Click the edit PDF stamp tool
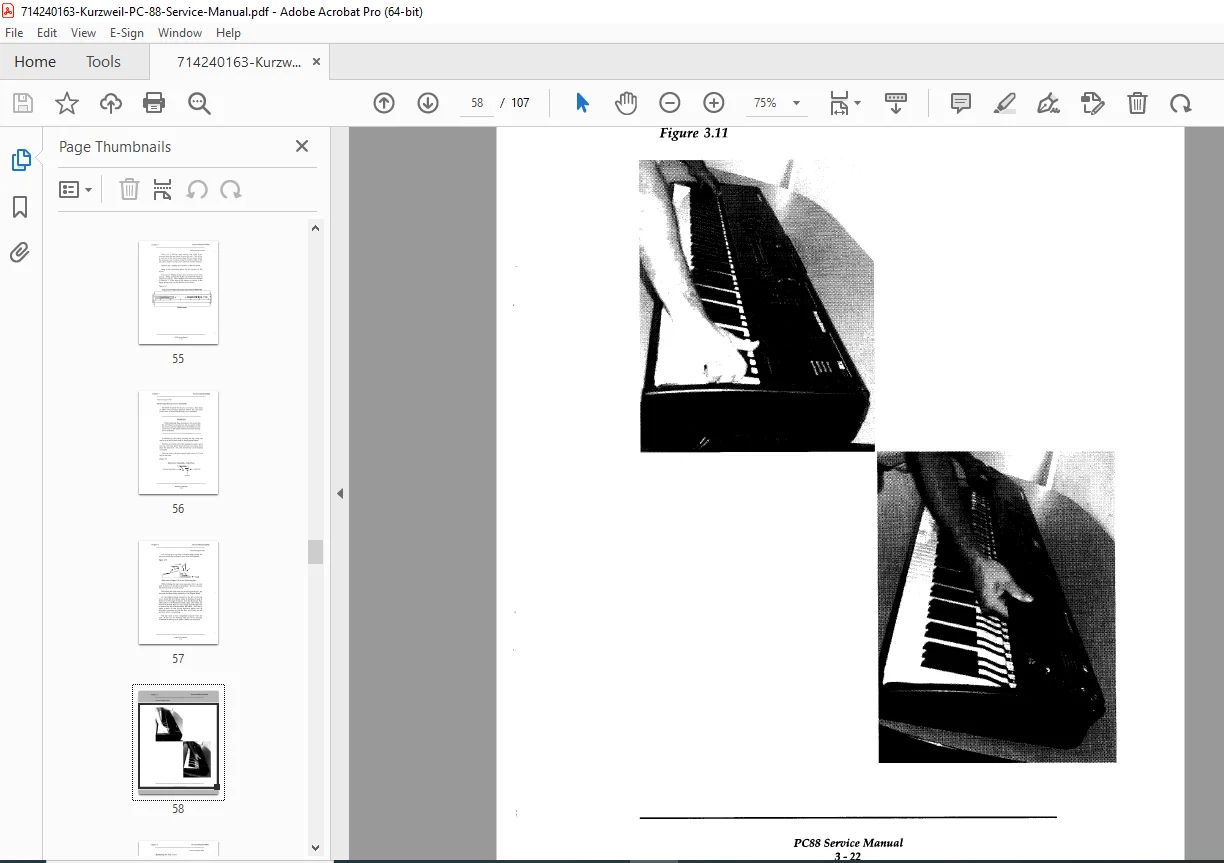Viewport: 1224px width, 863px height. 1093,103
